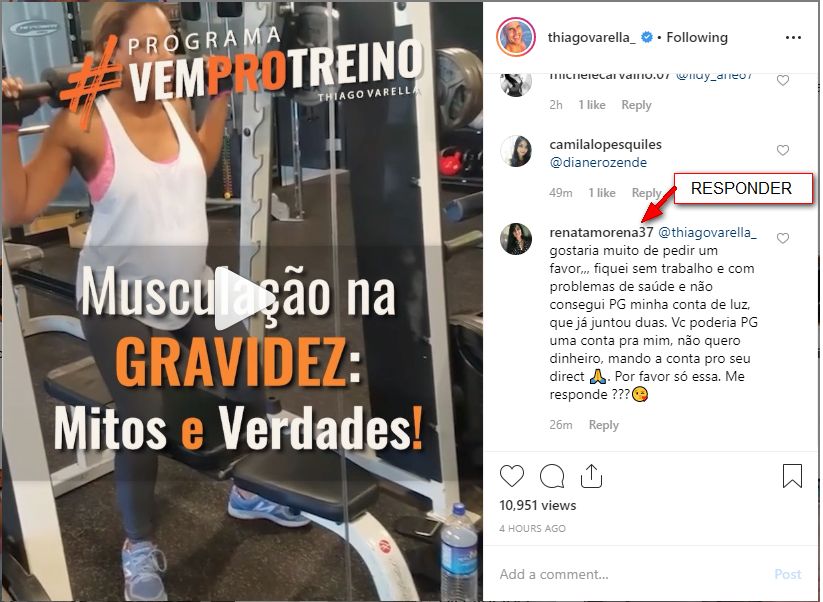Screen dimensions: 823x602
Task: Open thiagovarella_ profile picture
Action: tap(515, 37)
